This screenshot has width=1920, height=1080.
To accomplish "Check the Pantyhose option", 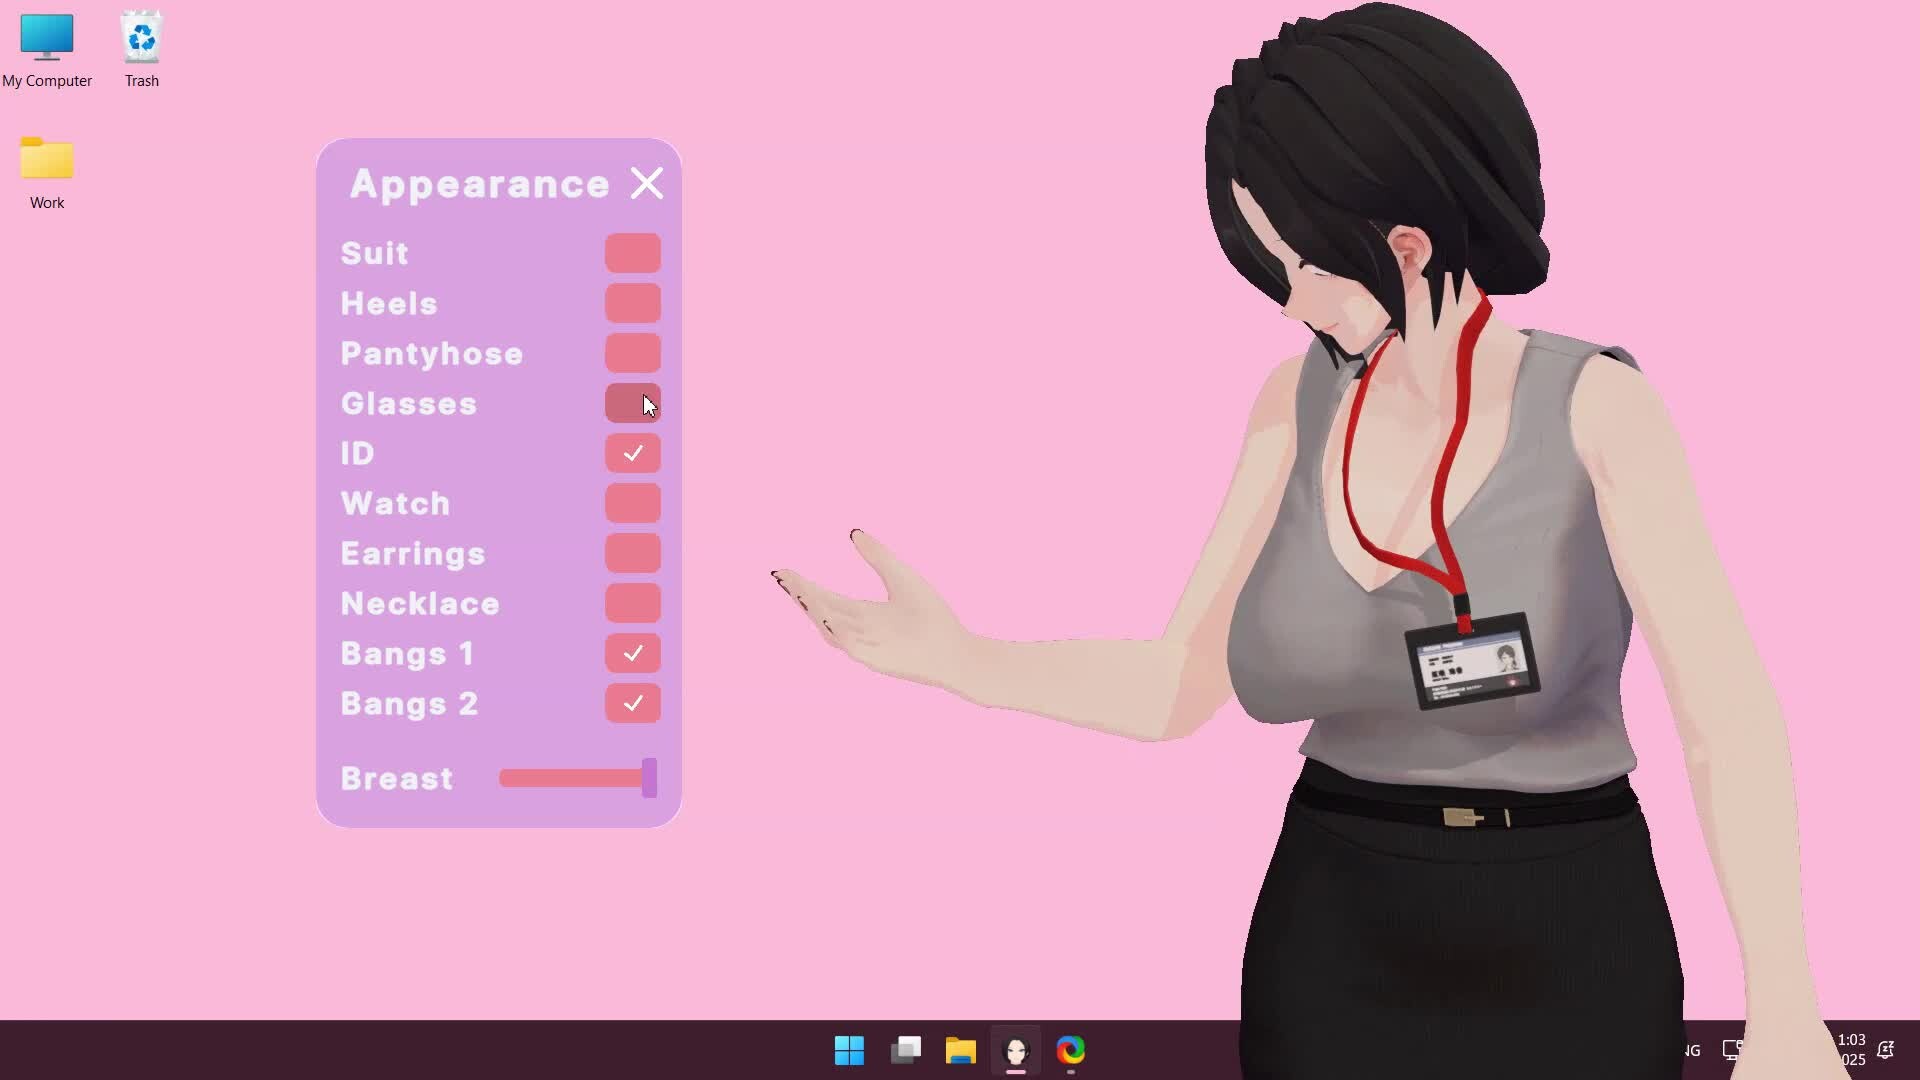I will point(632,353).
